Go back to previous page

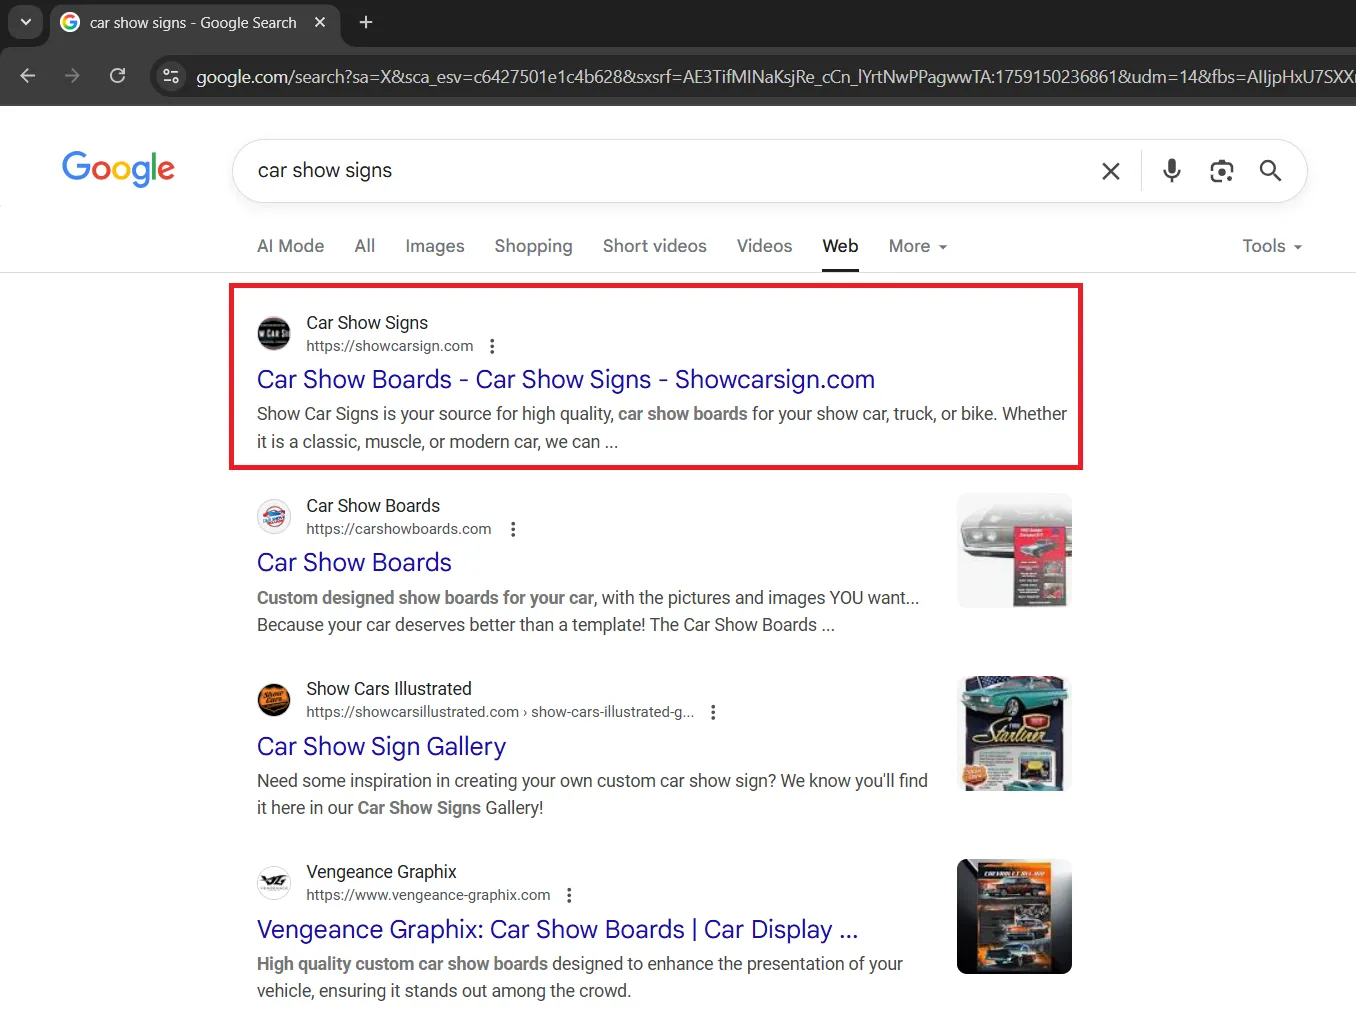(x=28, y=76)
